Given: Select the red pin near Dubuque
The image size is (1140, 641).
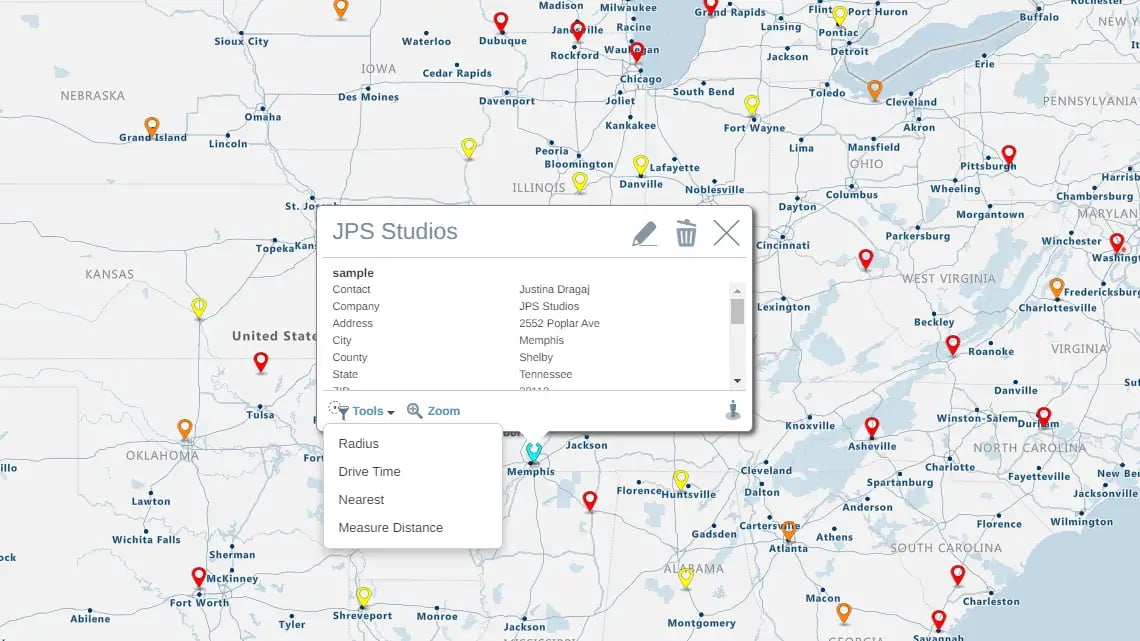Looking at the screenshot, I should [x=501, y=23].
